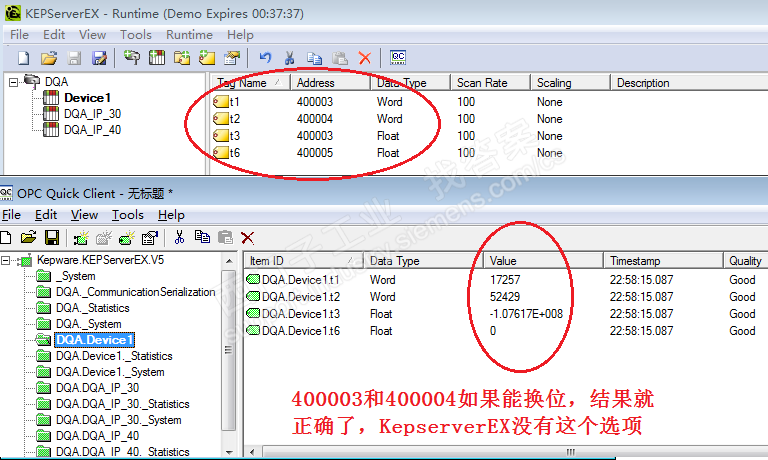
Task: Sort by Address column header
Action: coord(330,83)
